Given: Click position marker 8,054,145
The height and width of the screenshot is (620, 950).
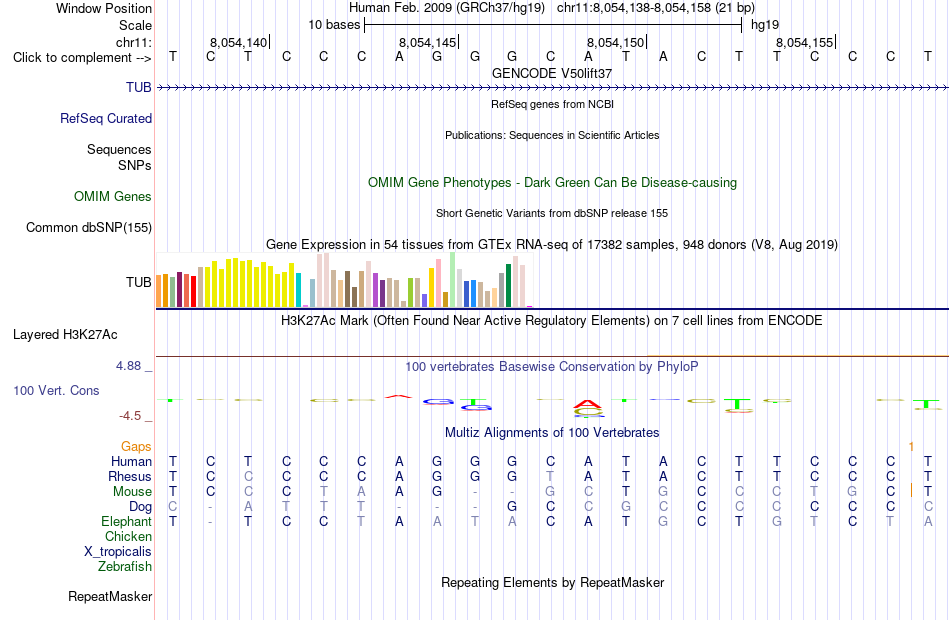Looking at the screenshot, I should (428, 42).
